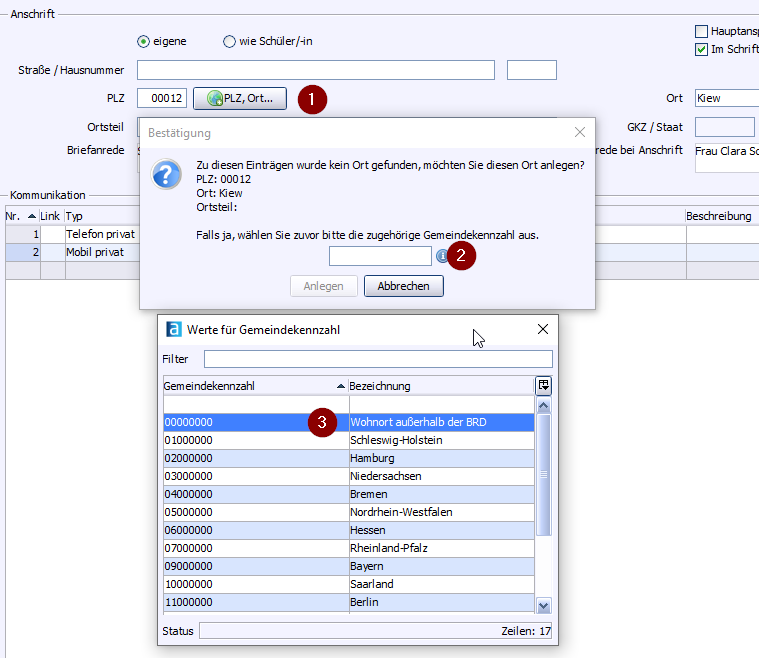Select the 'eigene' radio button
Viewport: 759px width, 658px height.
144,42
